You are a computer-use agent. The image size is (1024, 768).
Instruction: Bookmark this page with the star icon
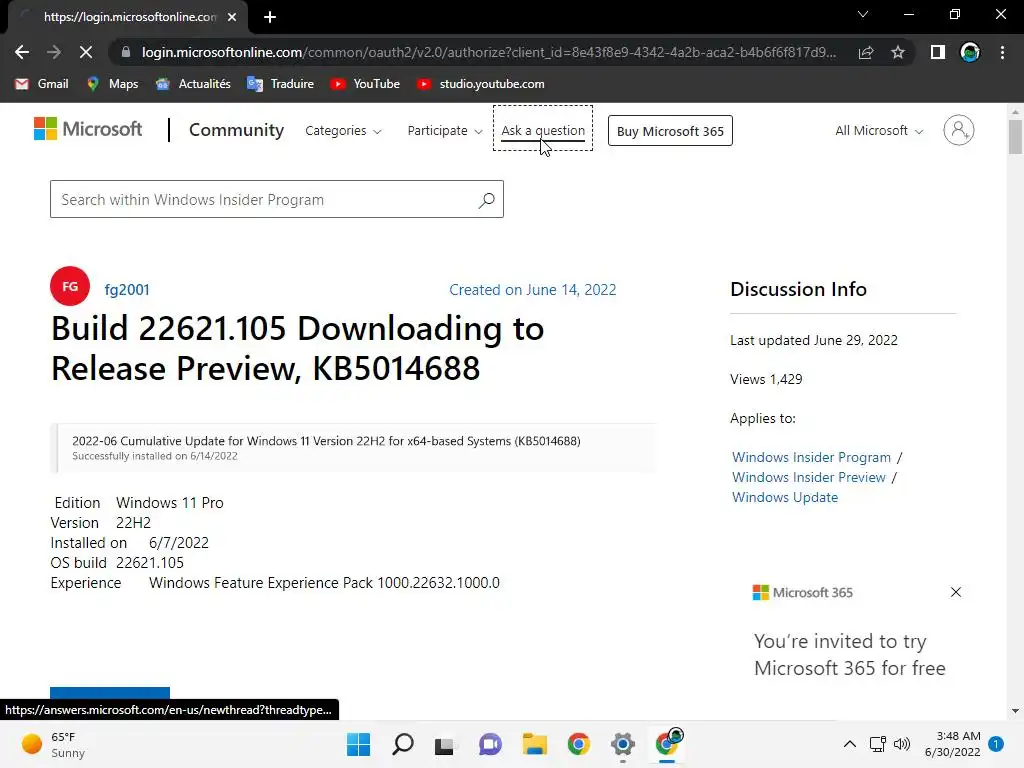(898, 52)
